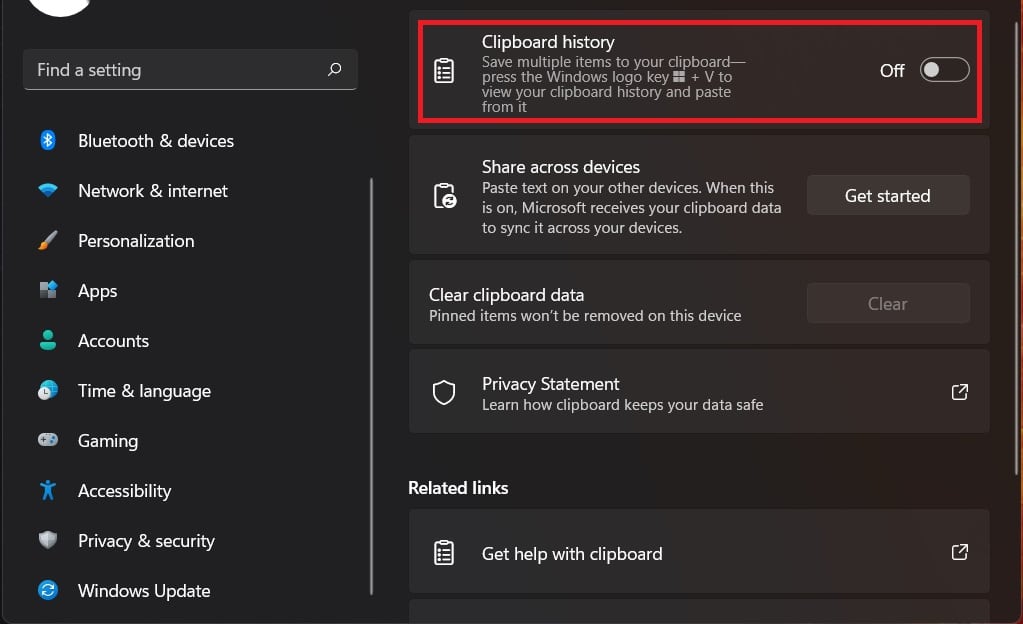Click the Related links heading

click(x=458, y=488)
